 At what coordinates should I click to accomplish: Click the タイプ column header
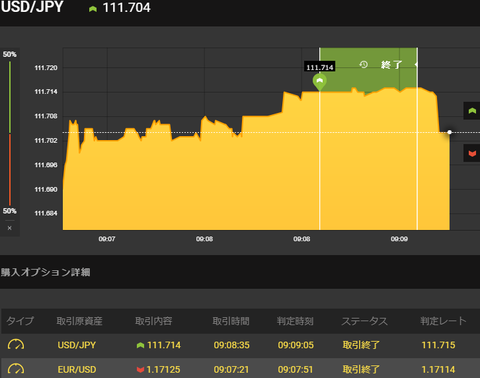[x=20, y=321]
